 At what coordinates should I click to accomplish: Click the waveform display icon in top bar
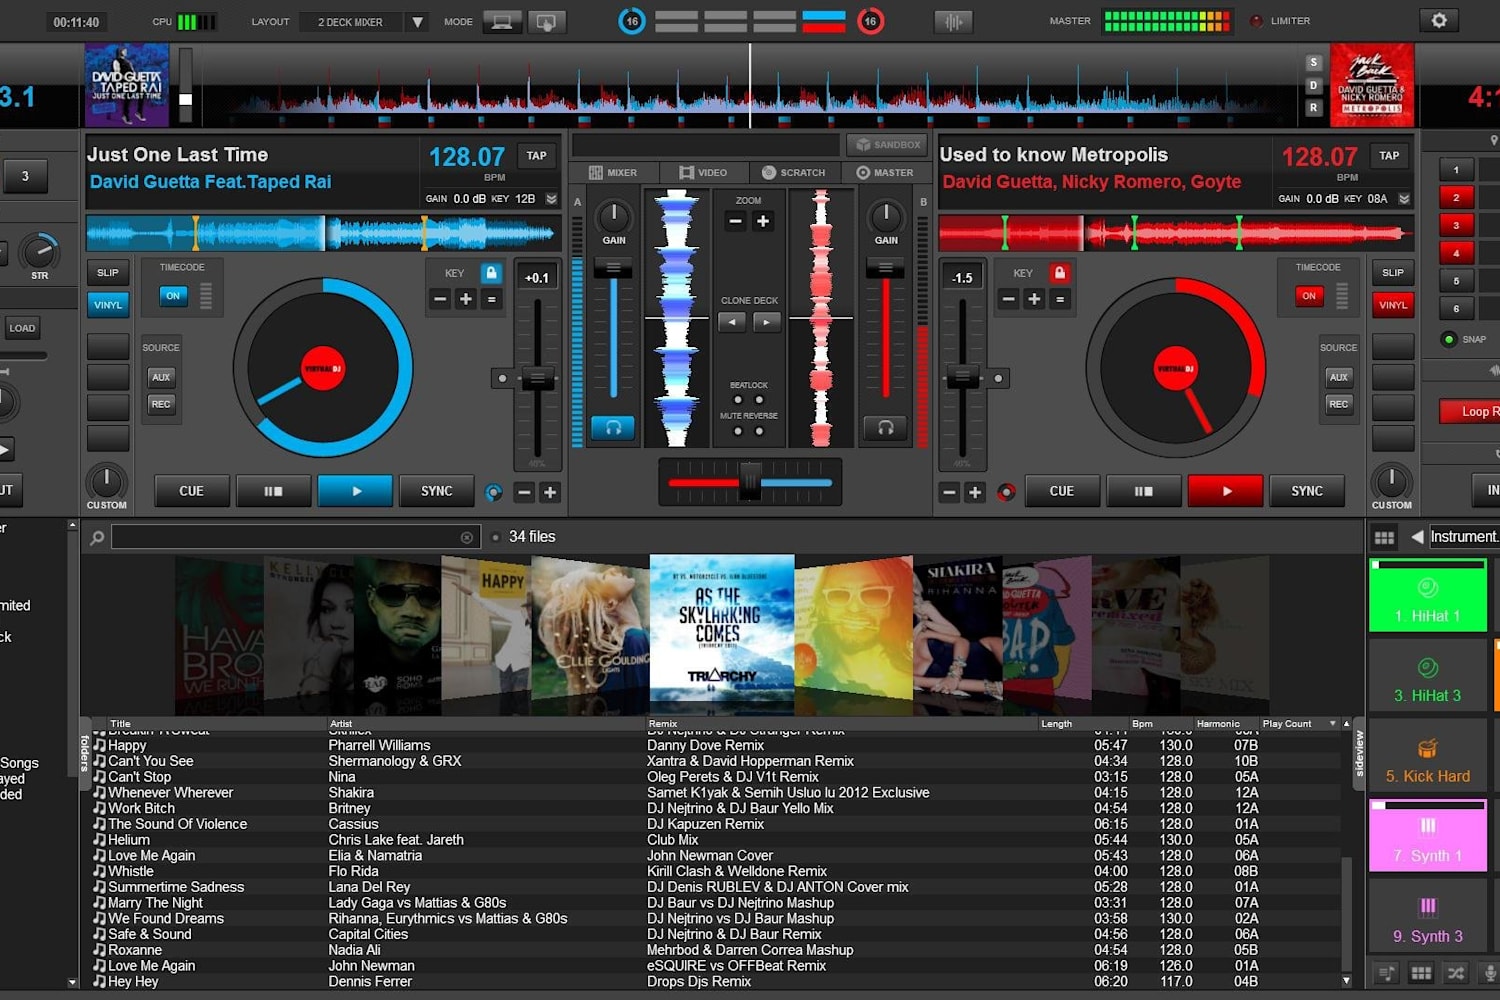953,21
